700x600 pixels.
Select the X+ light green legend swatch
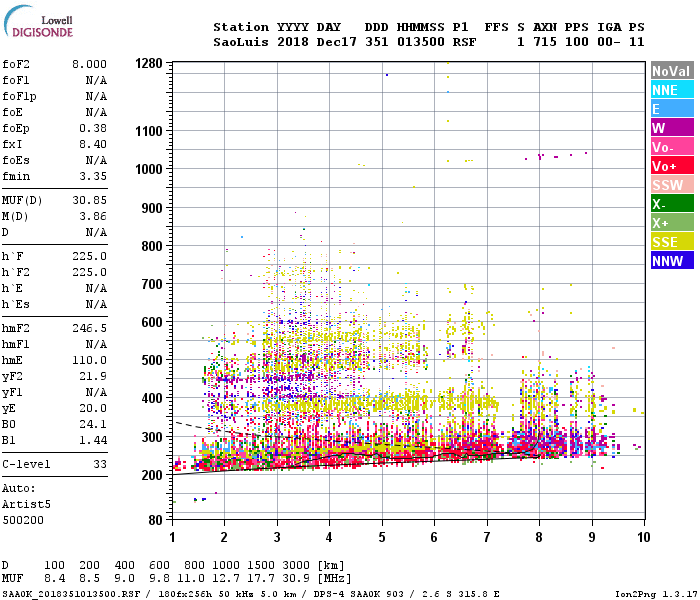pyautogui.click(x=672, y=223)
